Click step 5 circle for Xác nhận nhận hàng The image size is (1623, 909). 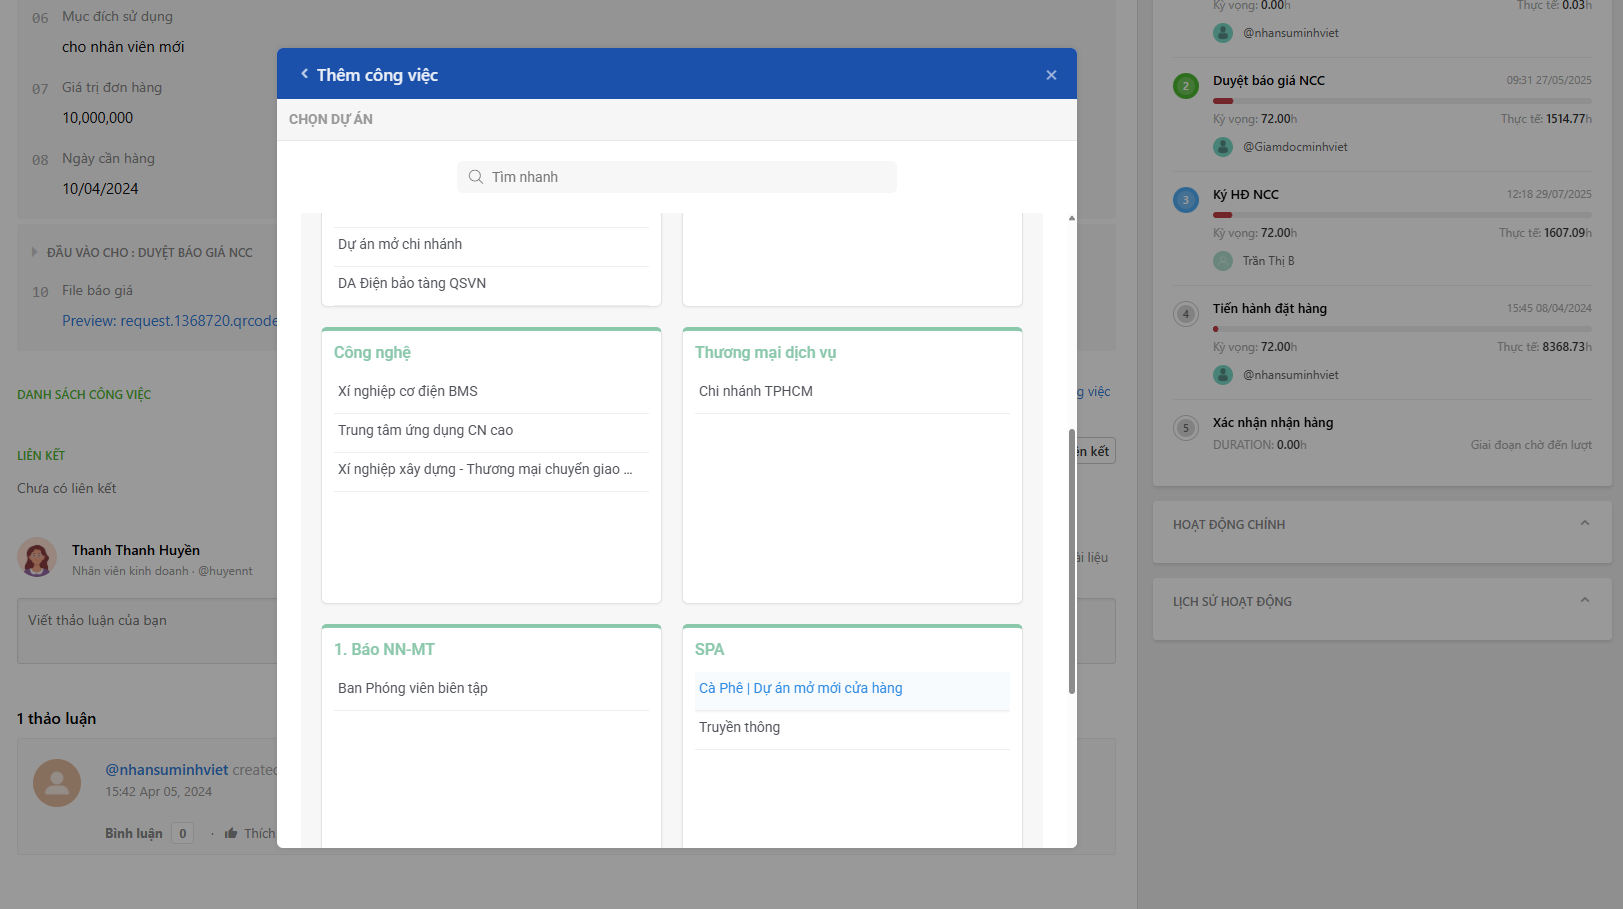(1186, 428)
